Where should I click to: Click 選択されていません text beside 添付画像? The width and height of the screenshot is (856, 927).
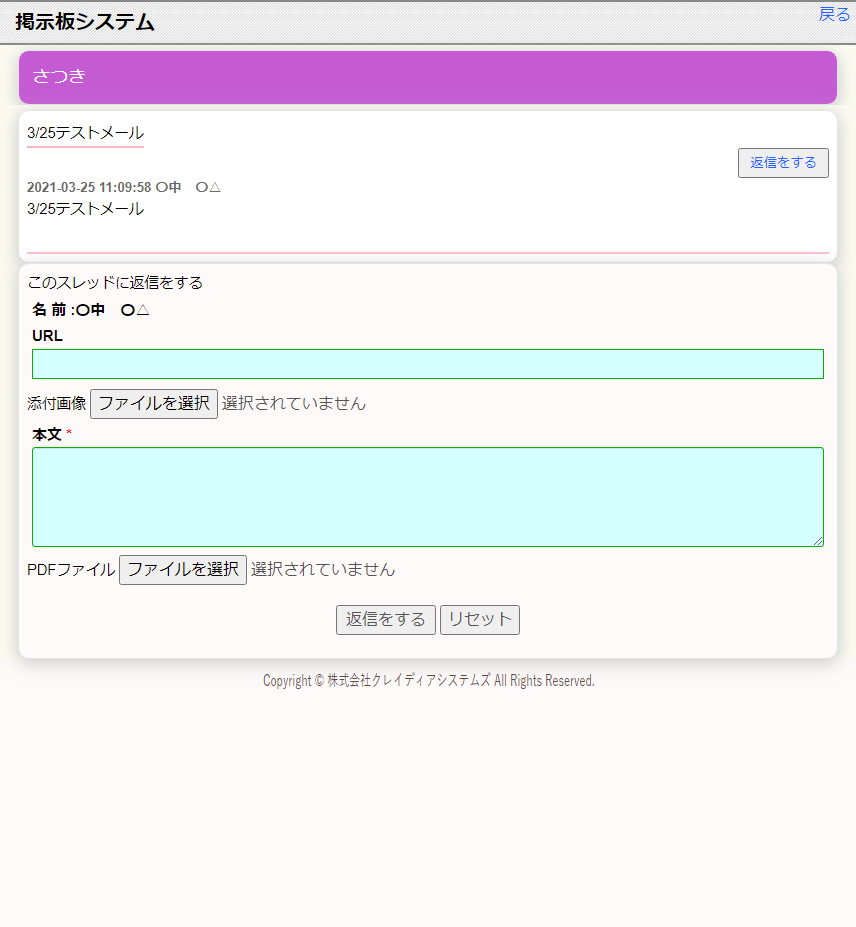click(294, 404)
